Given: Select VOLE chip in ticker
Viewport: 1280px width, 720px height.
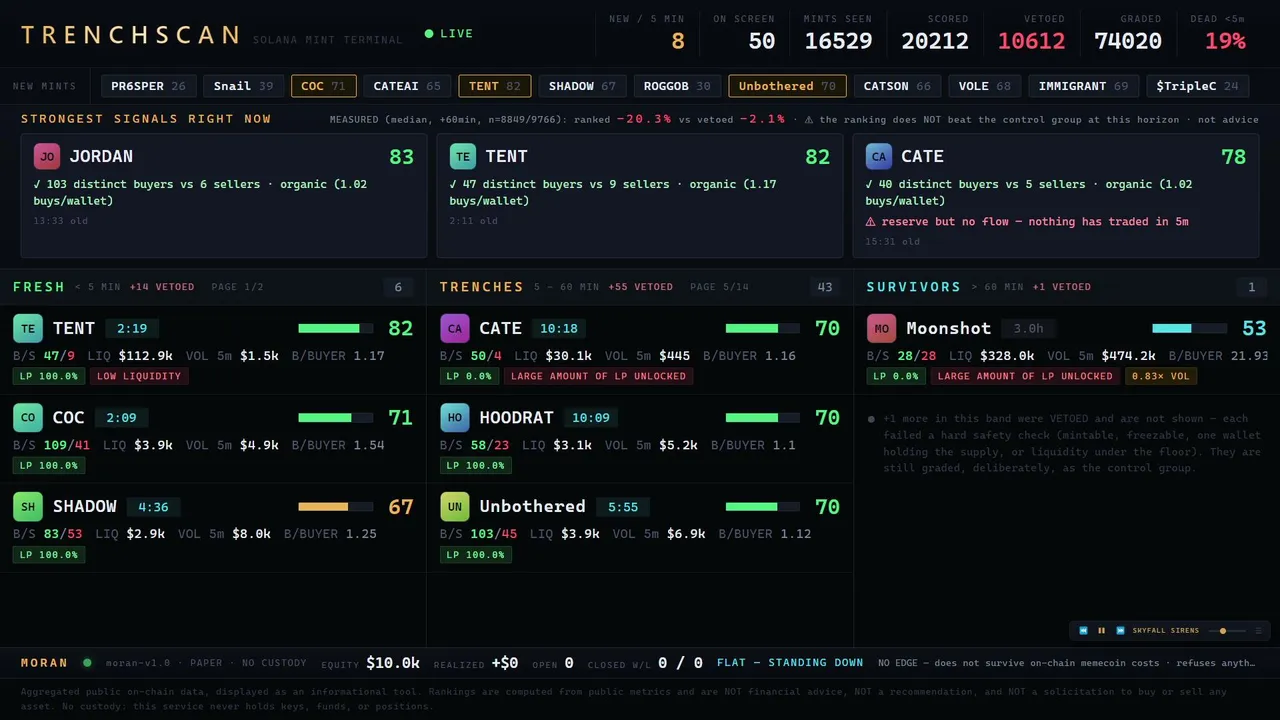Looking at the screenshot, I should point(985,86).
